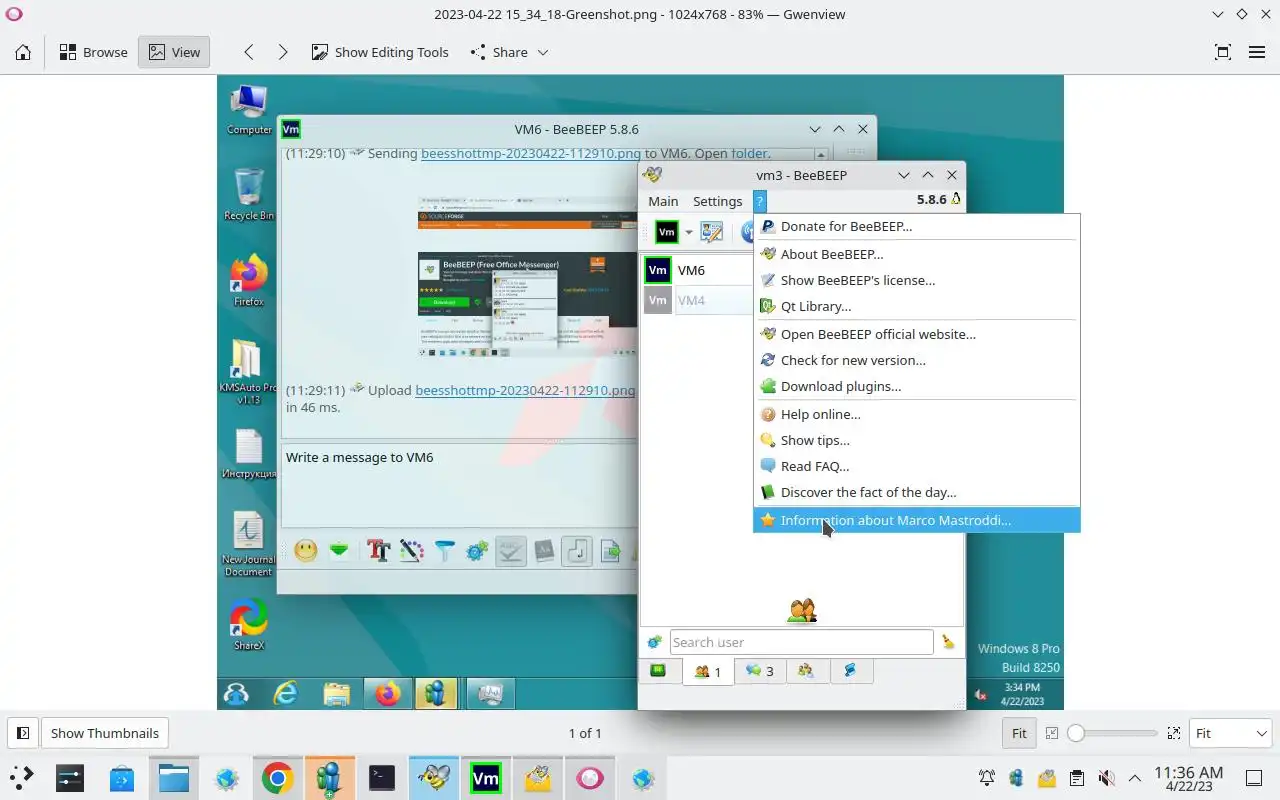
Task: Click the Upload beesshottmp file link
Action: point(525,390)
